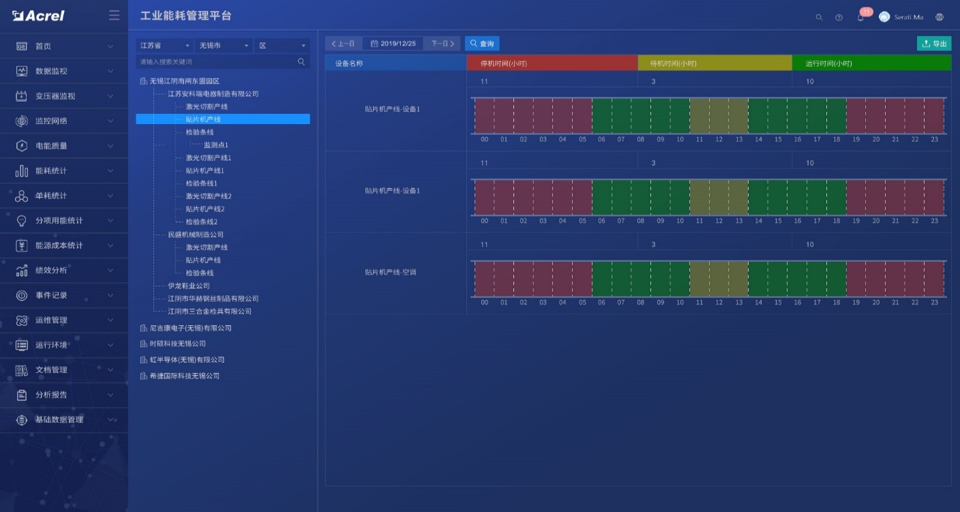Open the 分析报告 menu item

coord(64,395)
